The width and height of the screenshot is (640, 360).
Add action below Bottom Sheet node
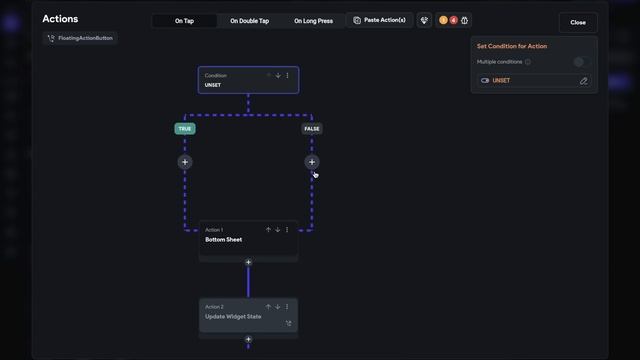click(x=248, y=262)
